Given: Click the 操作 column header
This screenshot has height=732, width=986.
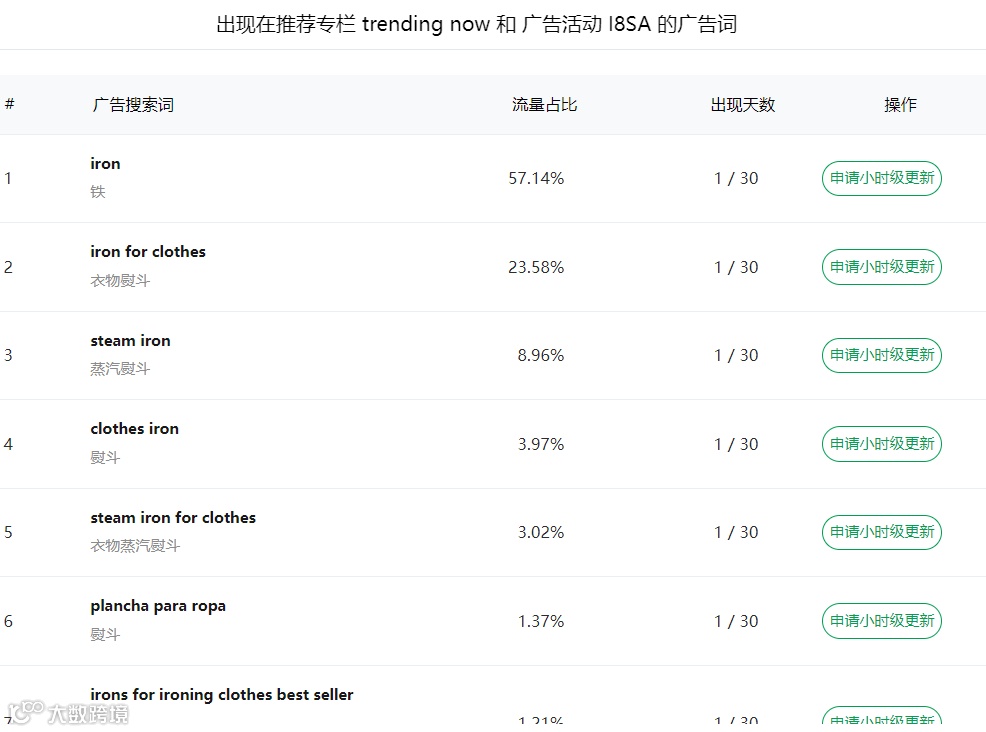Looking at the screenshot, I should (x=900, y=104).
